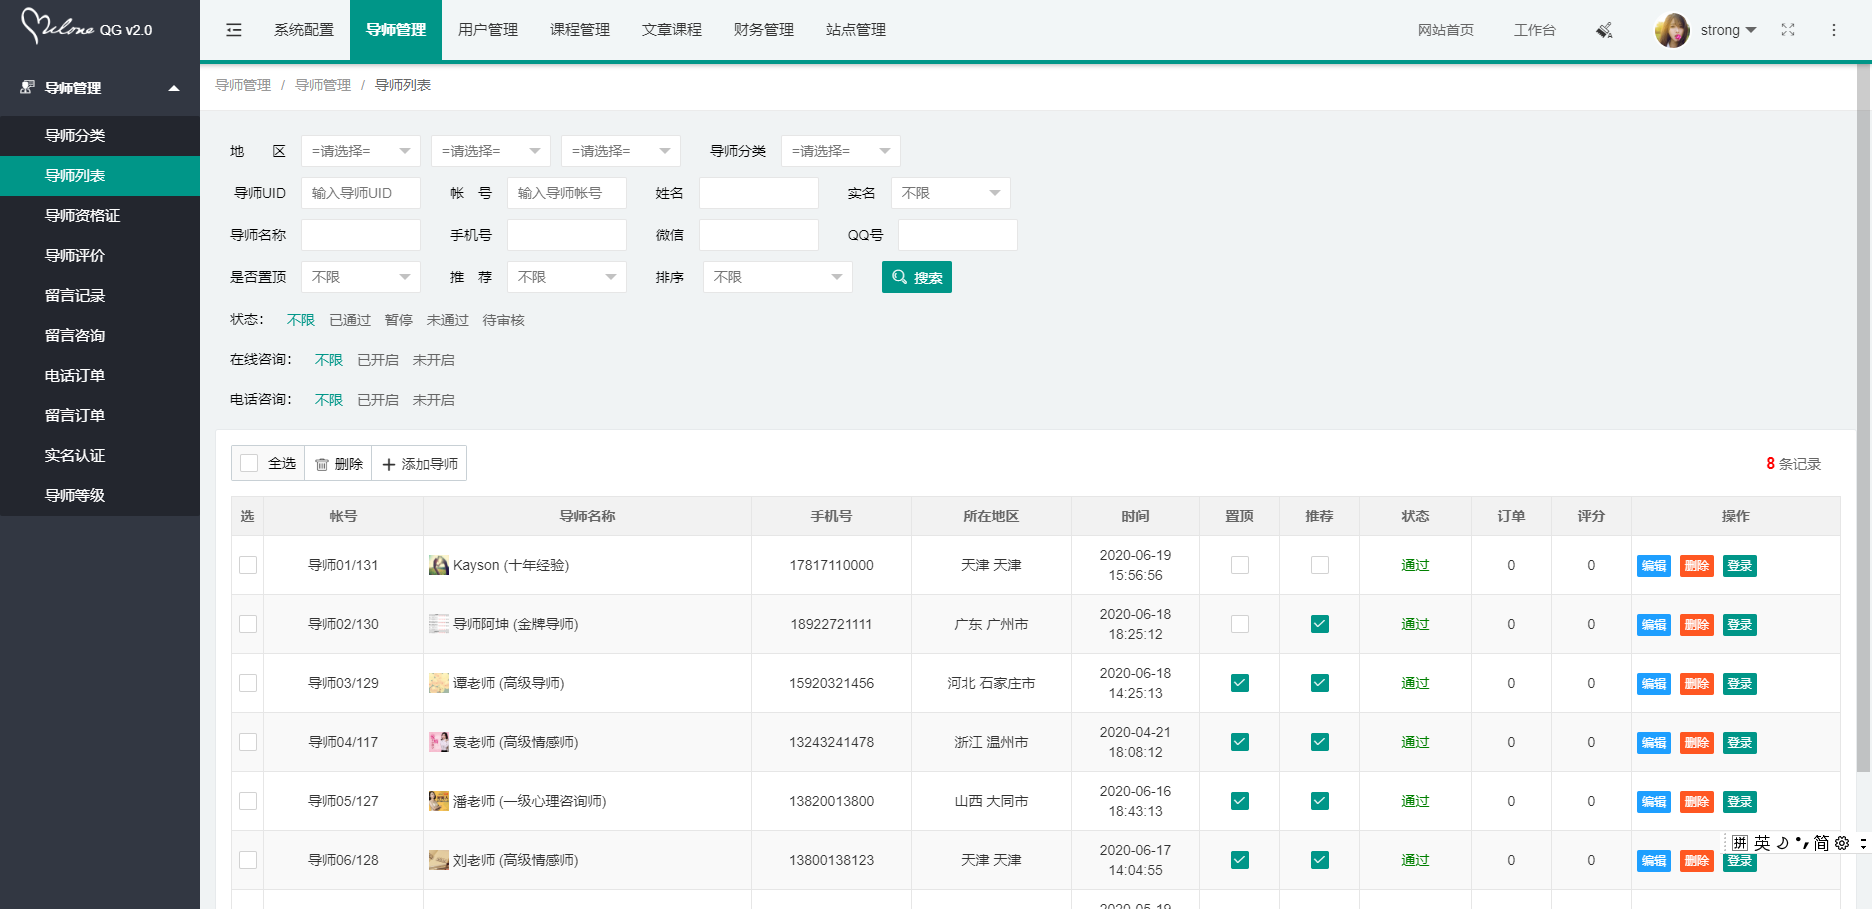This screenshot has width=1872, height=909.
Task: Open the 导师分类 dropdown
Action: 841,151
